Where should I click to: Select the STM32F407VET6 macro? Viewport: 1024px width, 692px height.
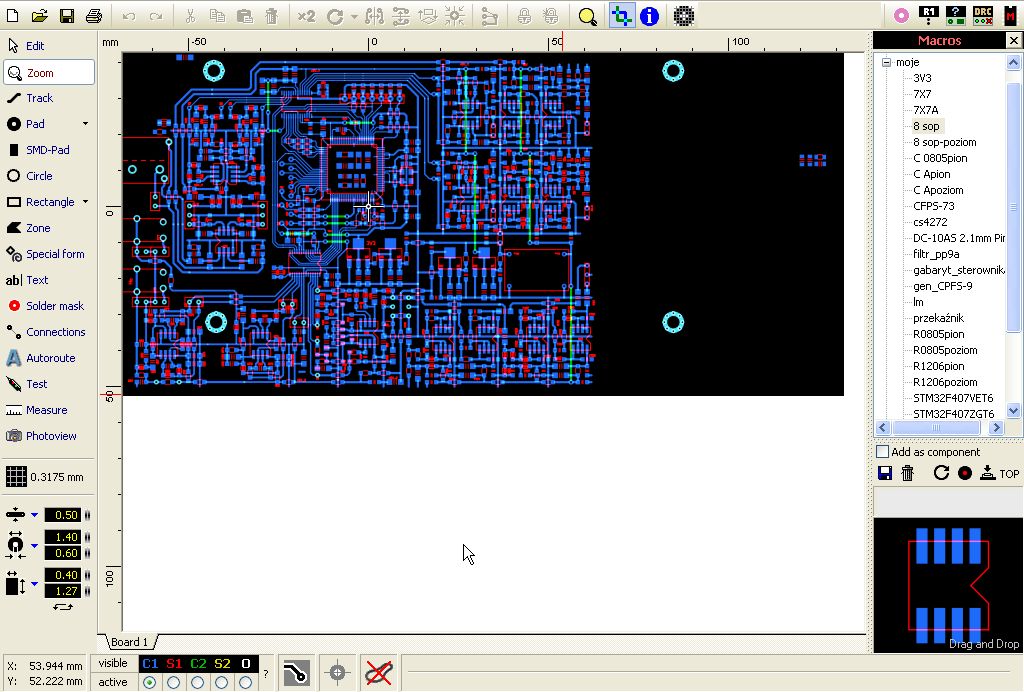point(952,398)
